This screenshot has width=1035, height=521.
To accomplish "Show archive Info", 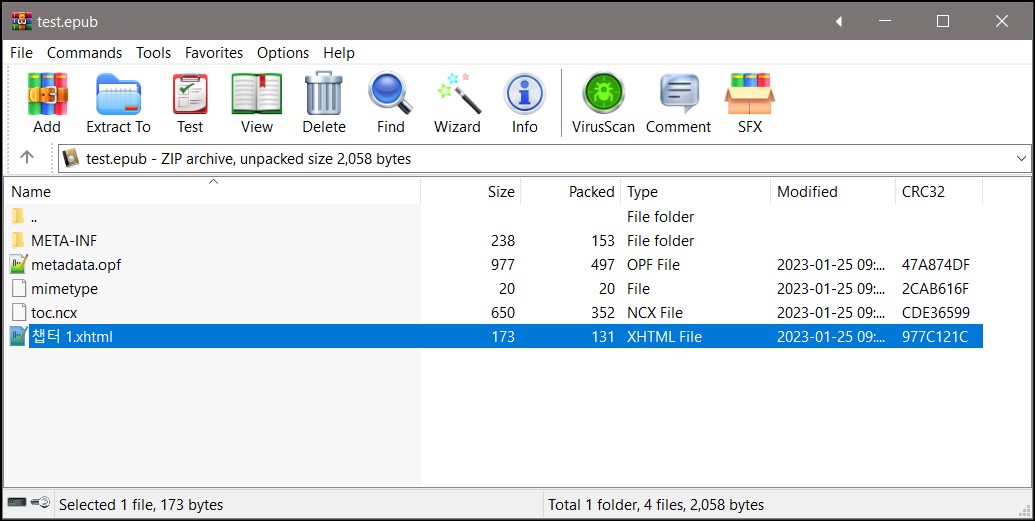I will point(524,102).
